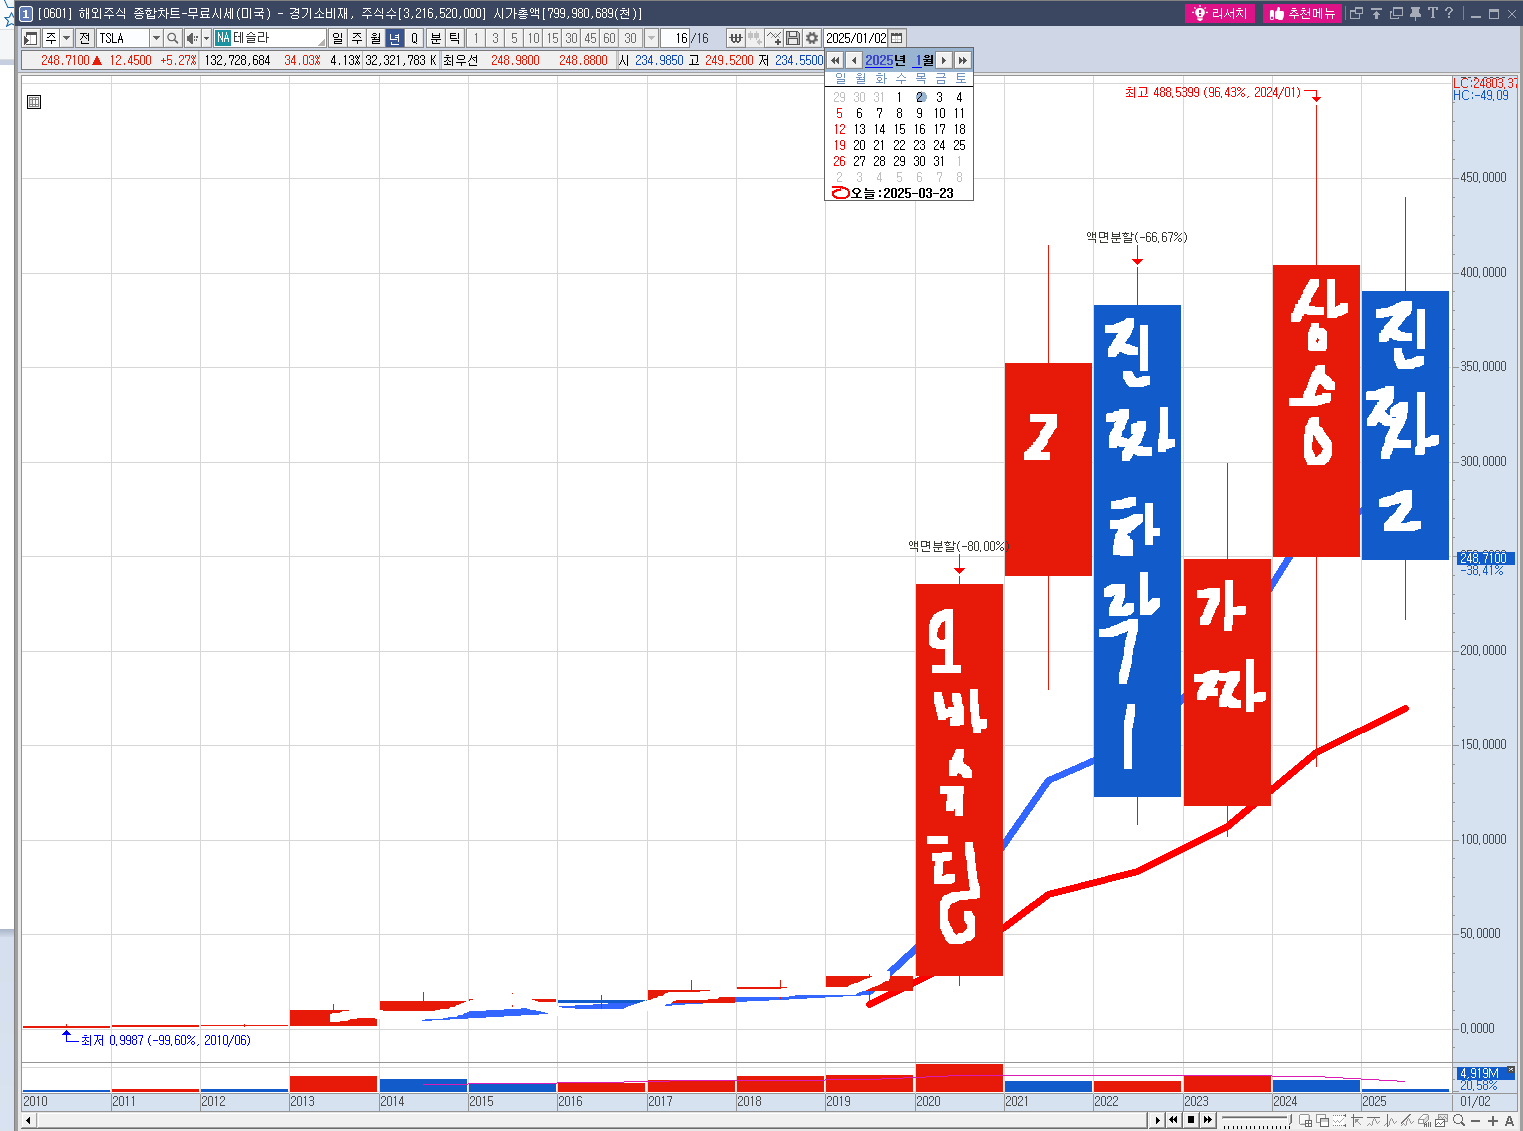Click the move-to-top arrow icon in title bar
1523x1131 pixels.
[1376, 13]
